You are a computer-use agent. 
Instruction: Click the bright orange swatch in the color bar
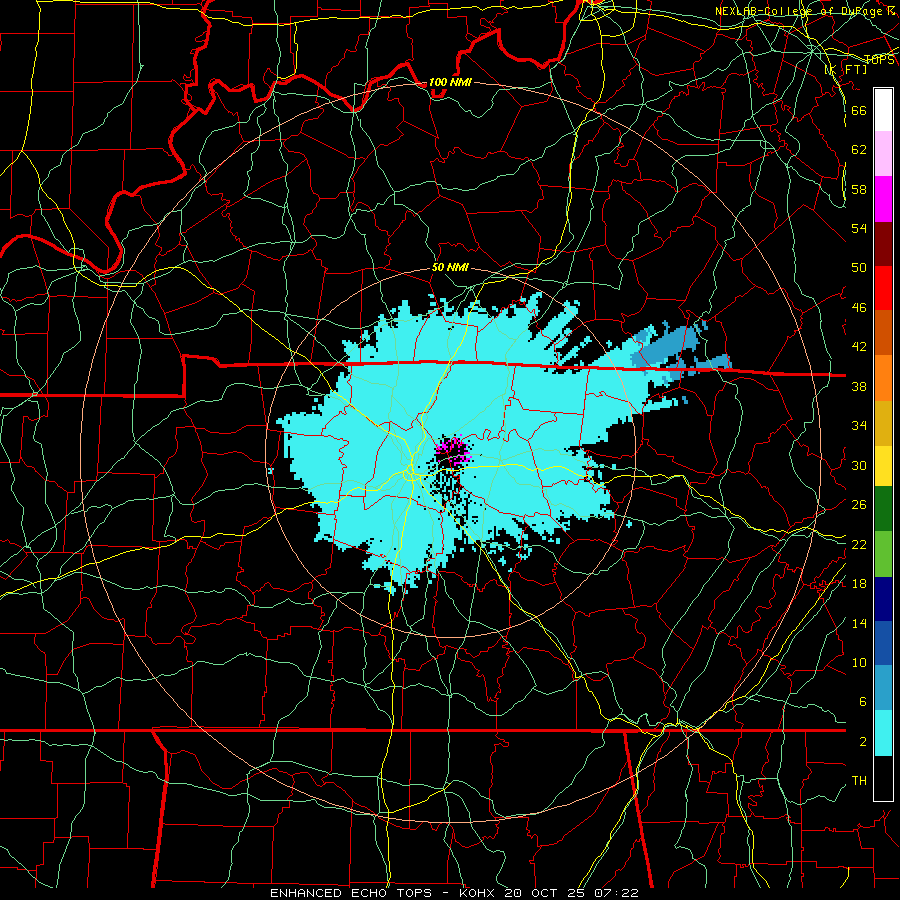click(883, 377)
